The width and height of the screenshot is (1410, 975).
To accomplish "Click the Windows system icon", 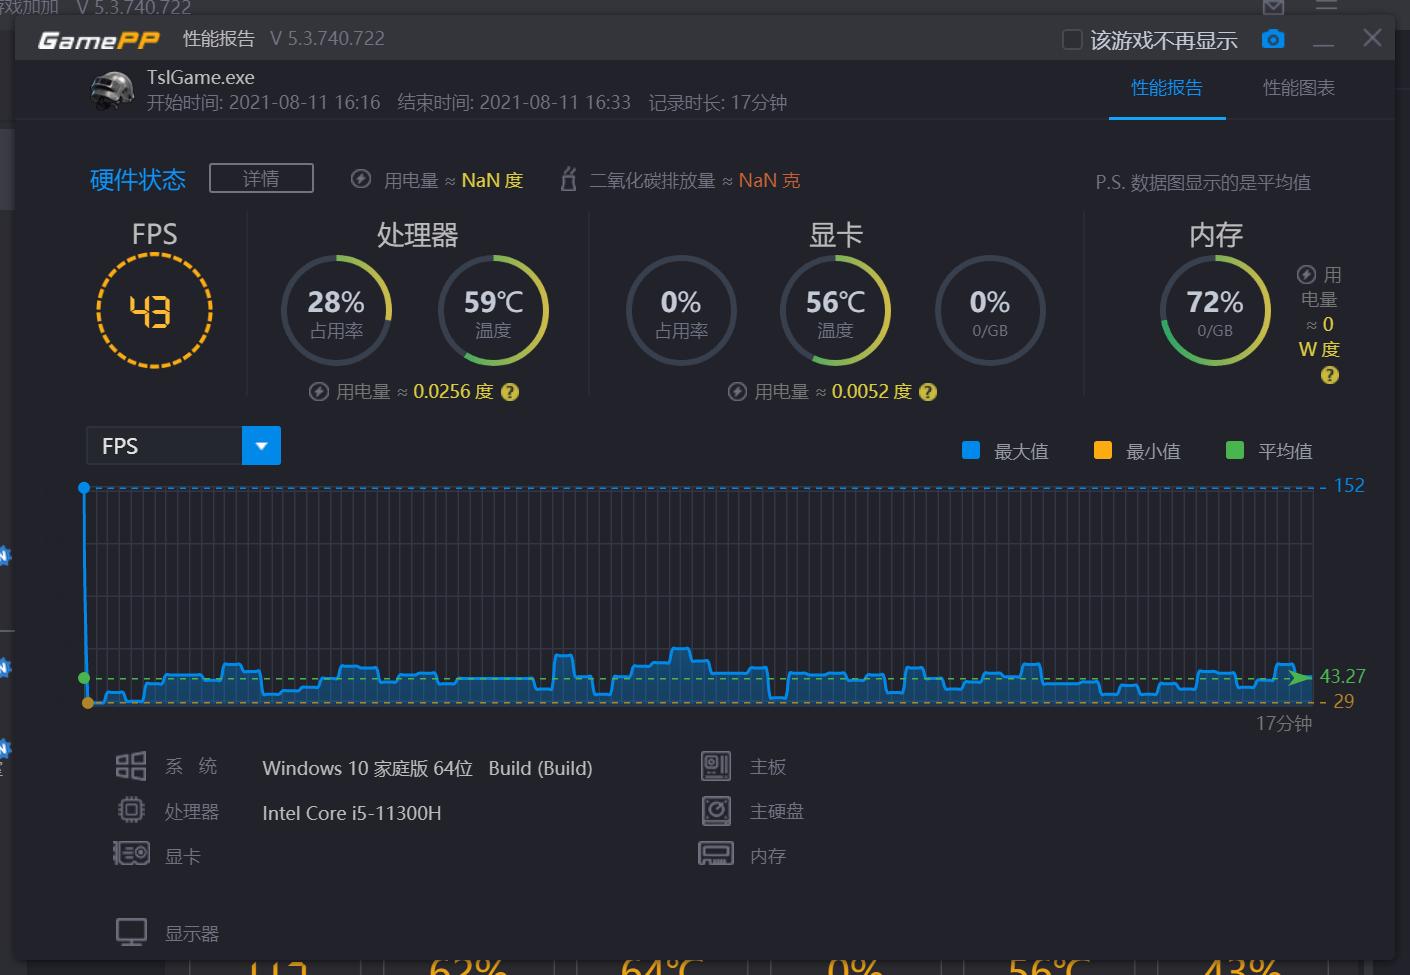I will click(131, 766).
